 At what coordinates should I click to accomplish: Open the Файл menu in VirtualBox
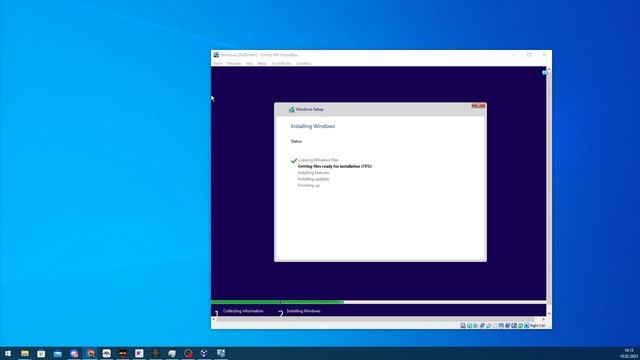tap(218, 63)
